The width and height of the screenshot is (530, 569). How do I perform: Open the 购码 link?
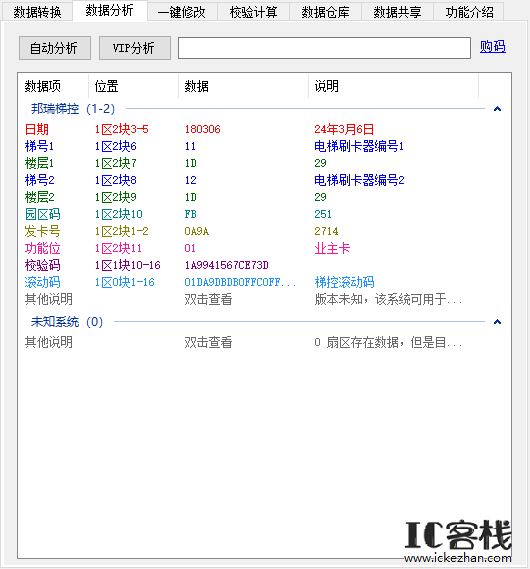click(x=493, y=47)
